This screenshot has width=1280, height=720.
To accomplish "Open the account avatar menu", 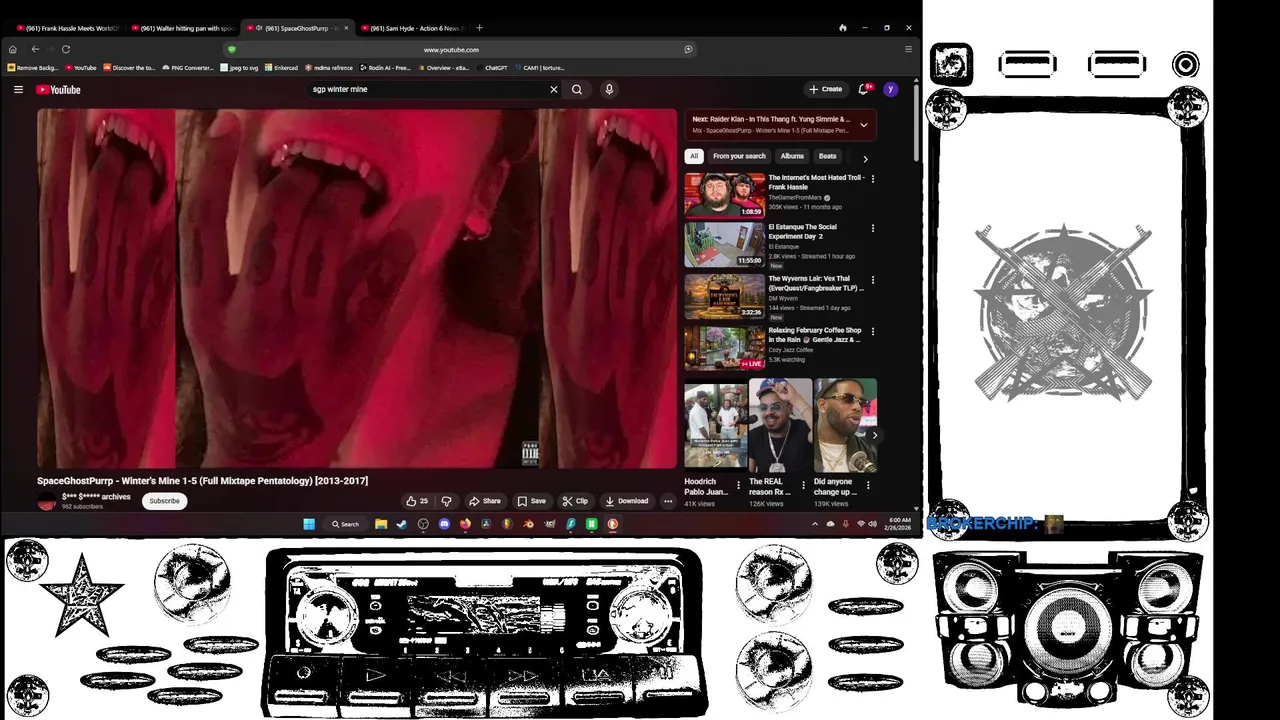I will pyautogui.click(x=890, y=89).
